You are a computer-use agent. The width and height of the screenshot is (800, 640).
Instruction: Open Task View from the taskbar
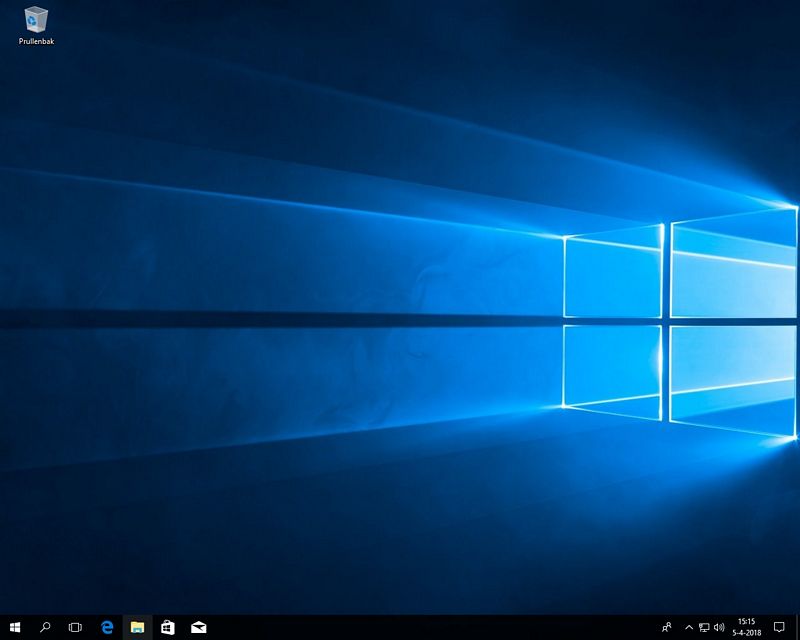coord(75,627)
